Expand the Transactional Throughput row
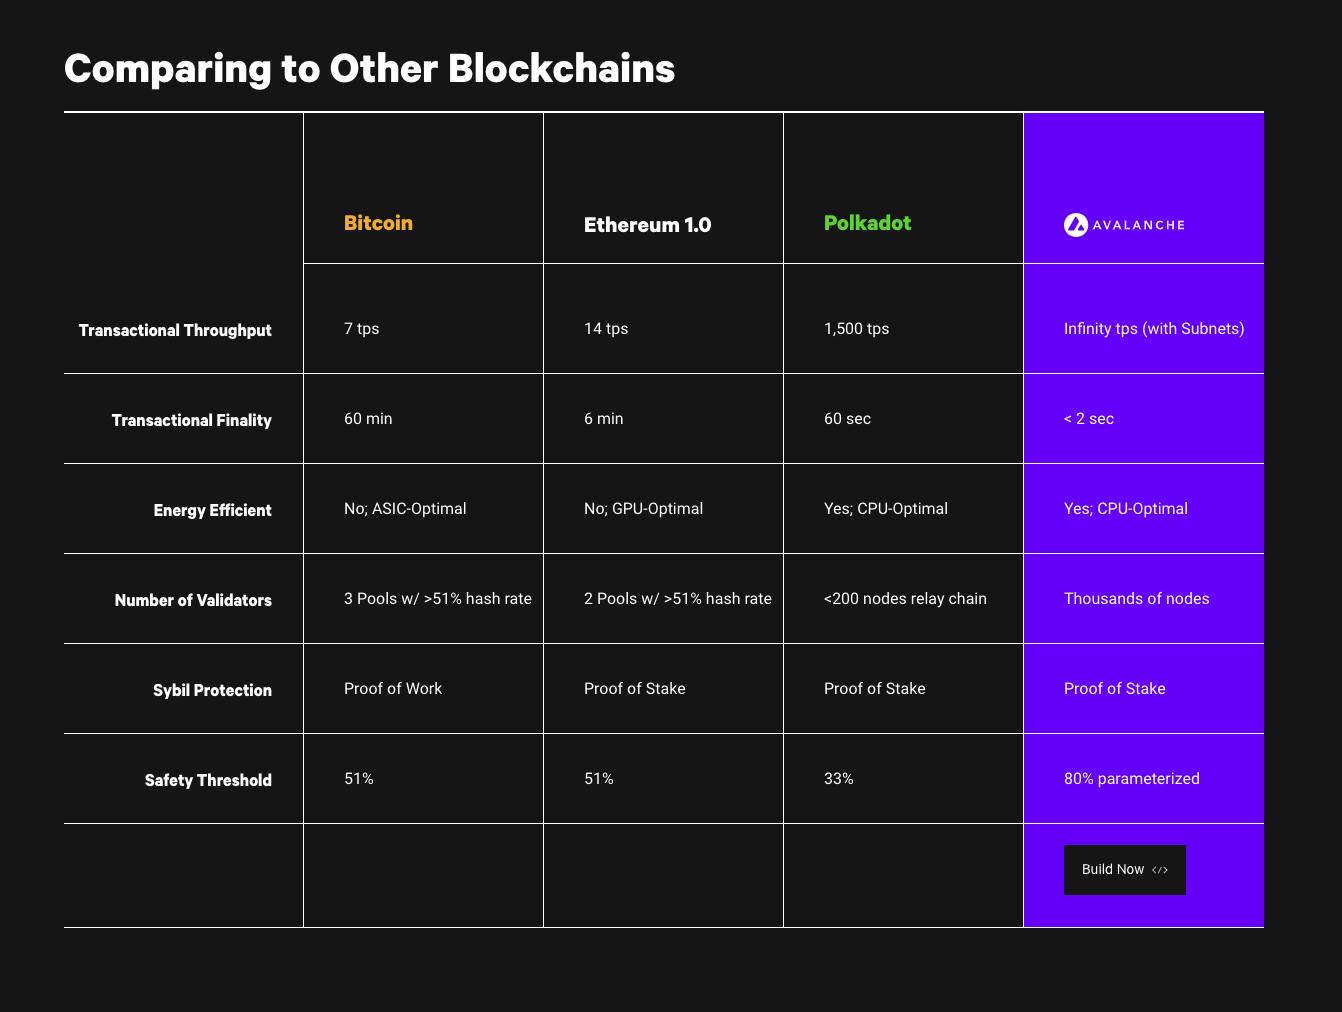The height and width of the screenshot is (1012, 1342). click(x=175, y=330)
